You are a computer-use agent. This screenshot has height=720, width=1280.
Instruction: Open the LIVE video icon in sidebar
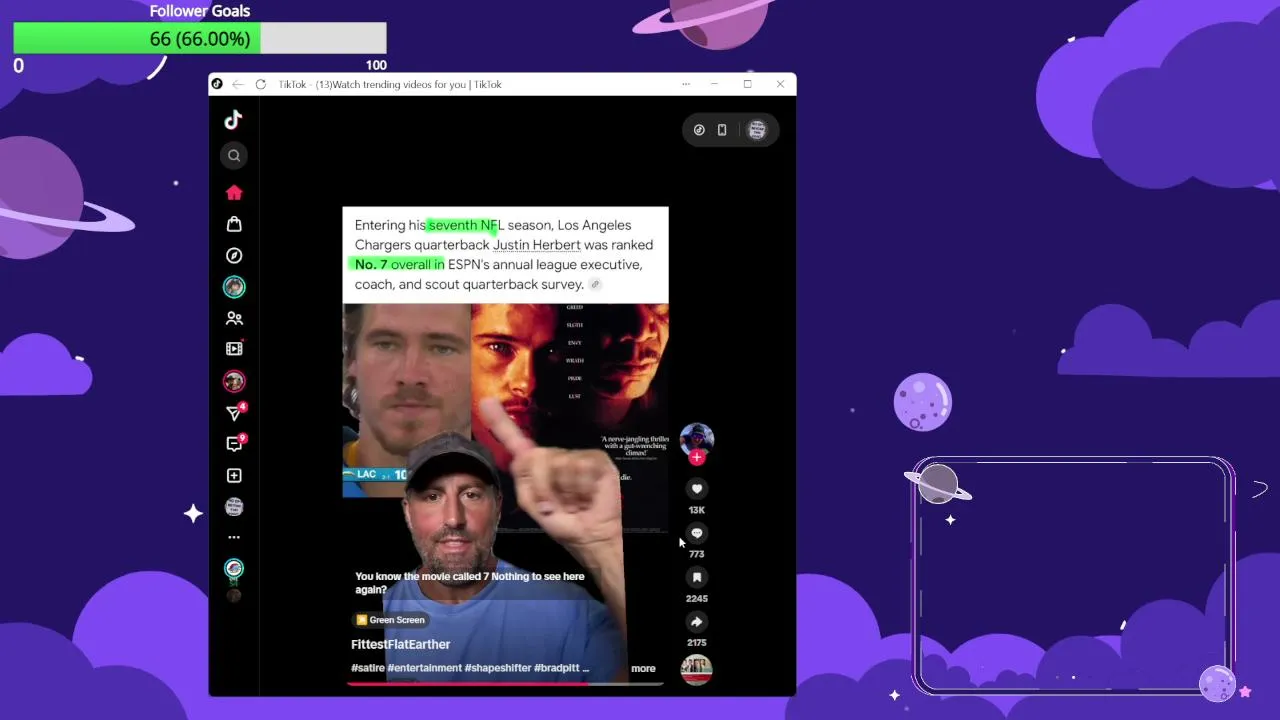click(x=234, y=348)
